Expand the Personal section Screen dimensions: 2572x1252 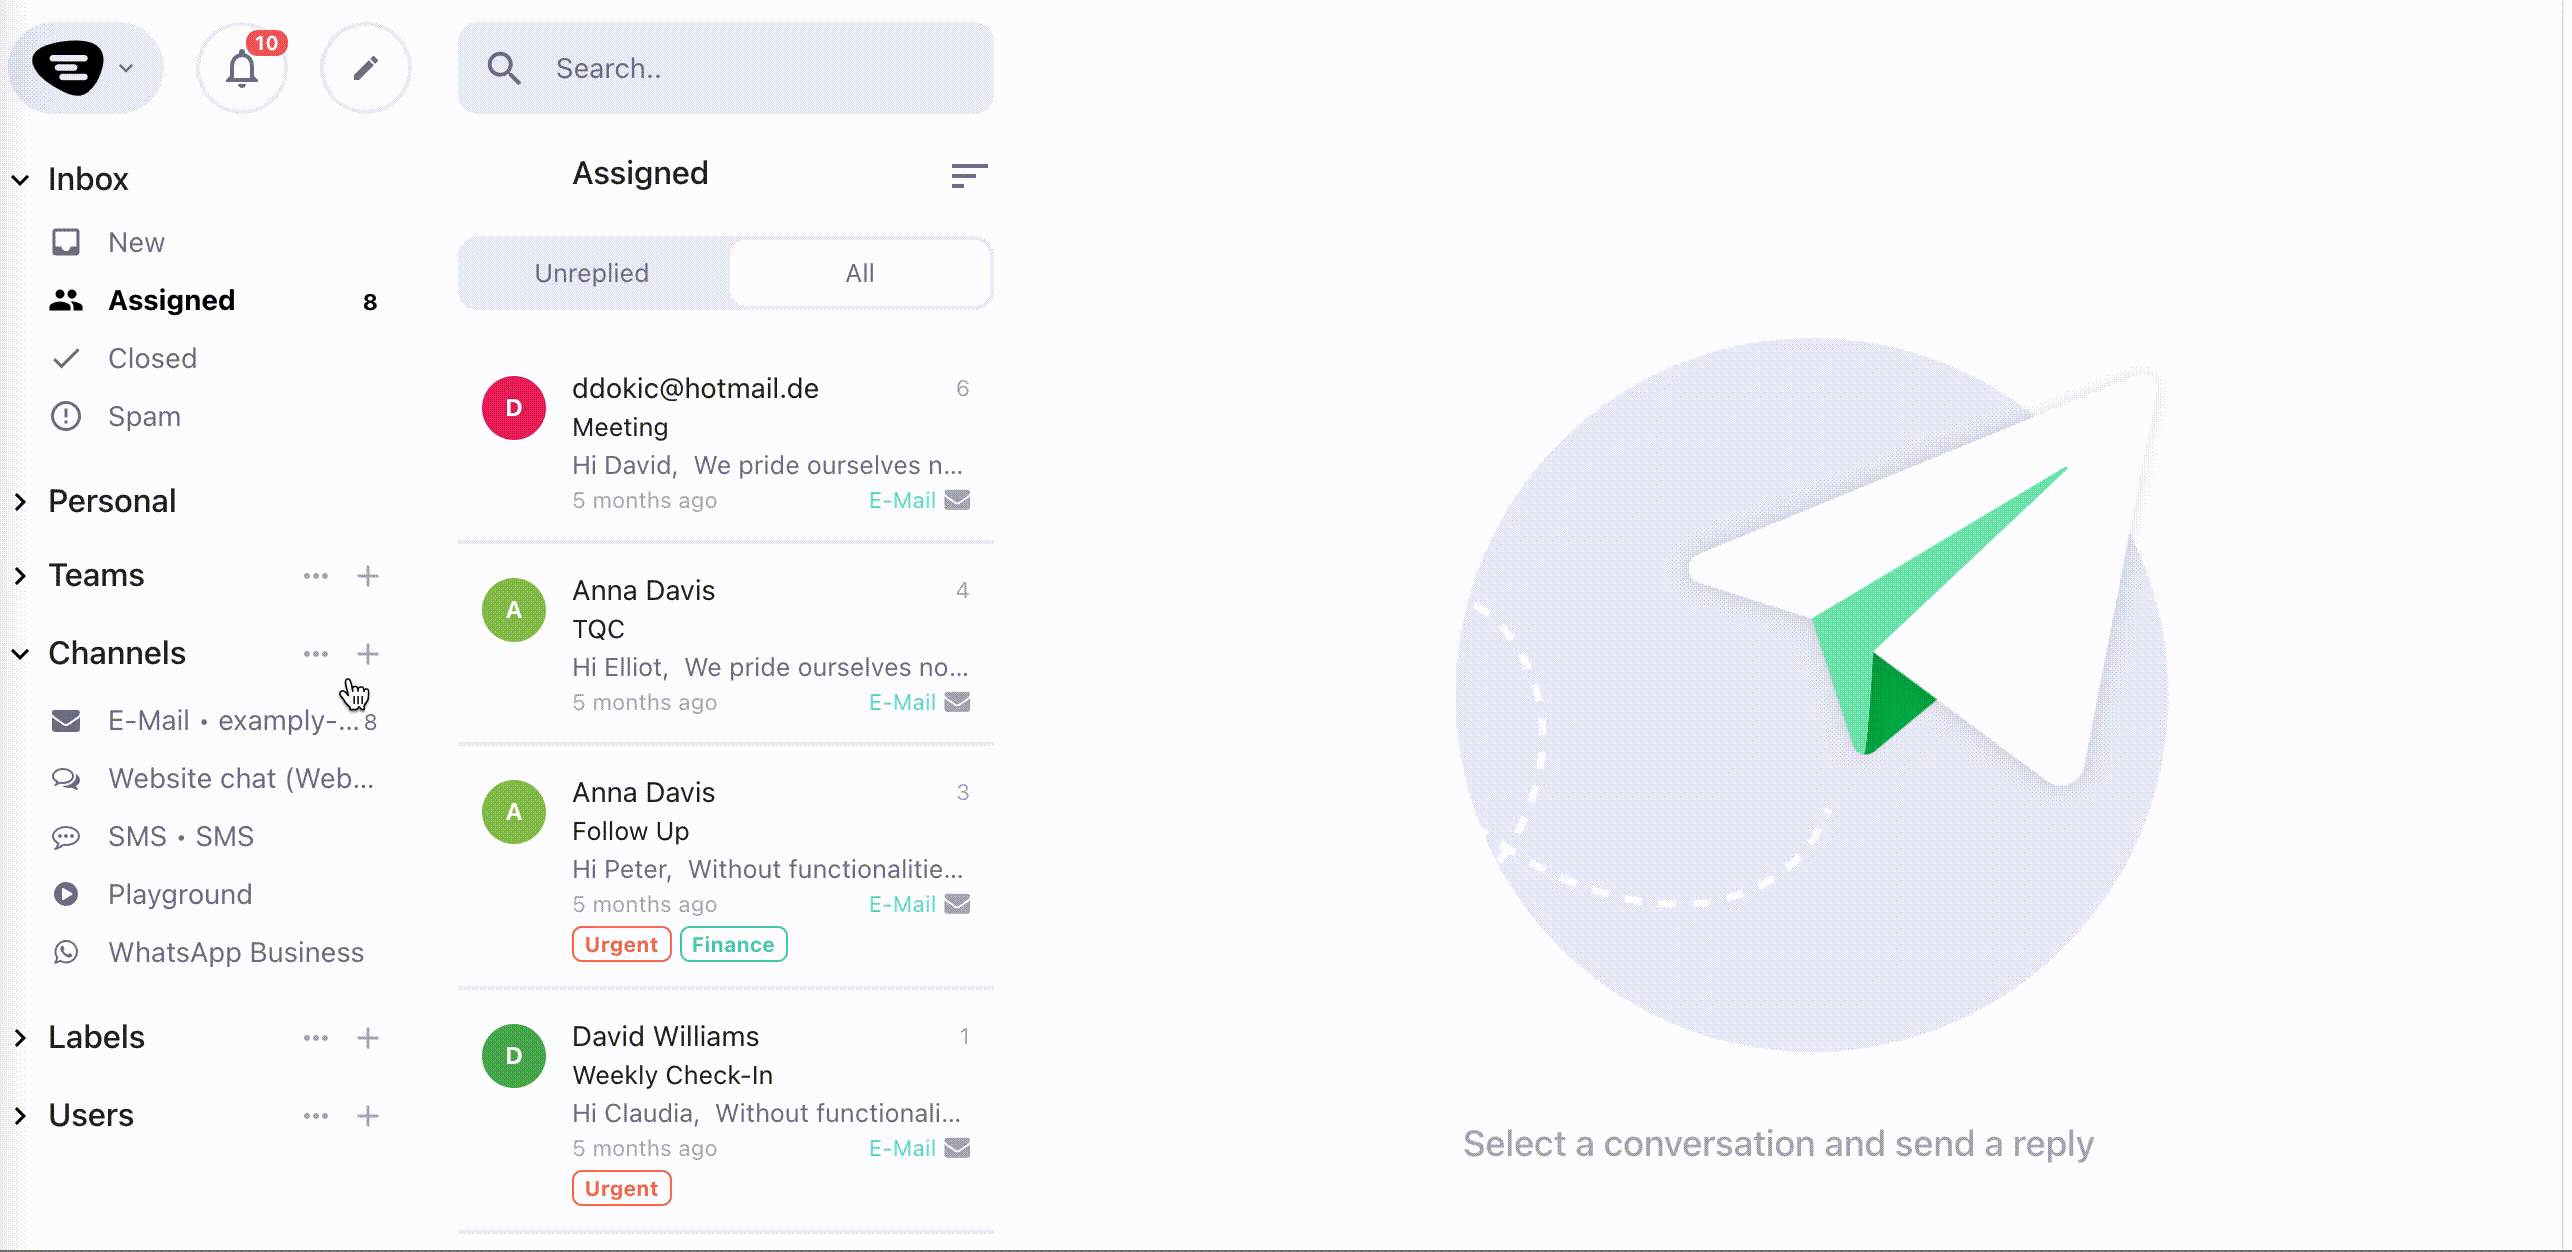(112, 501)
